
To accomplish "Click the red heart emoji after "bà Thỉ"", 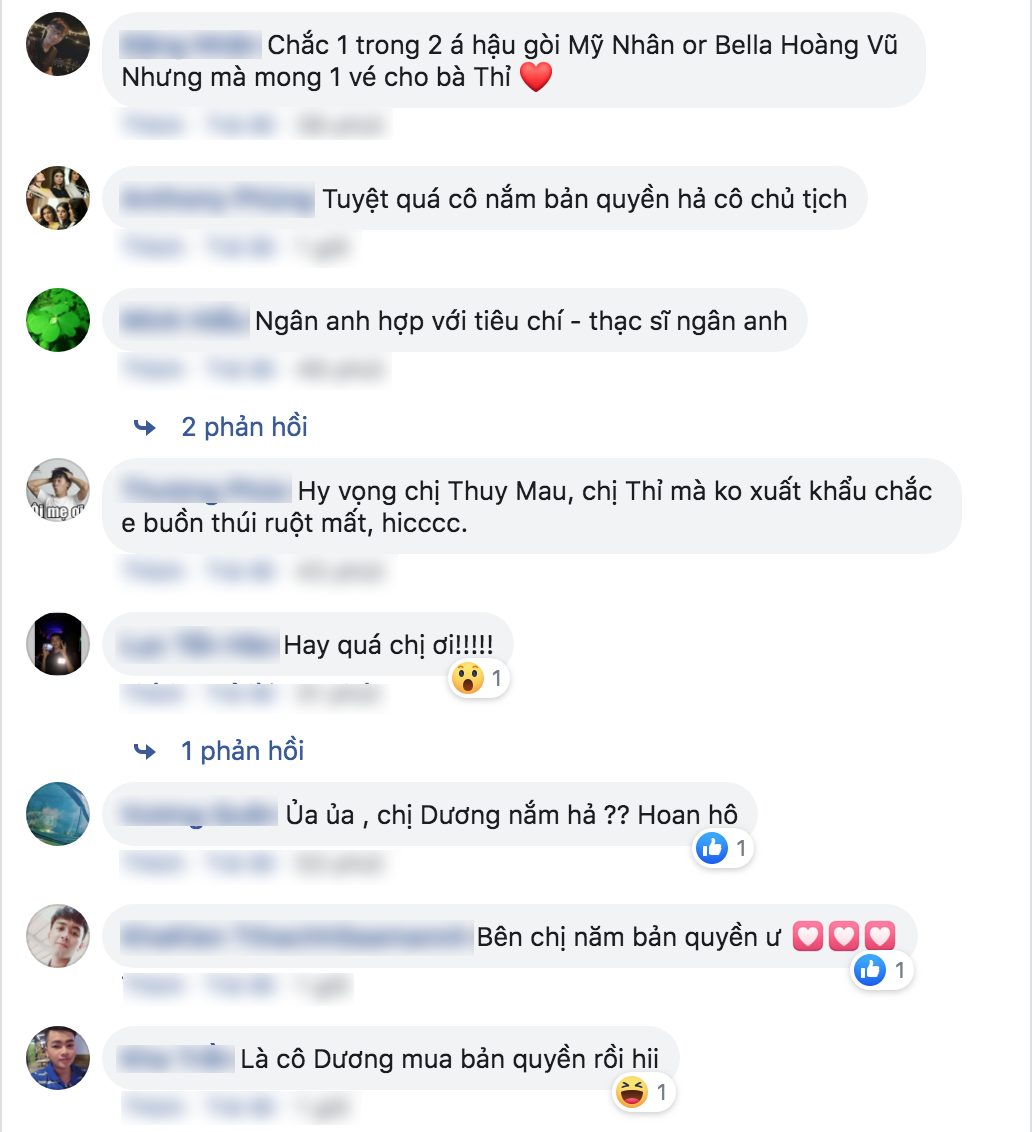I will coord(536,77).
